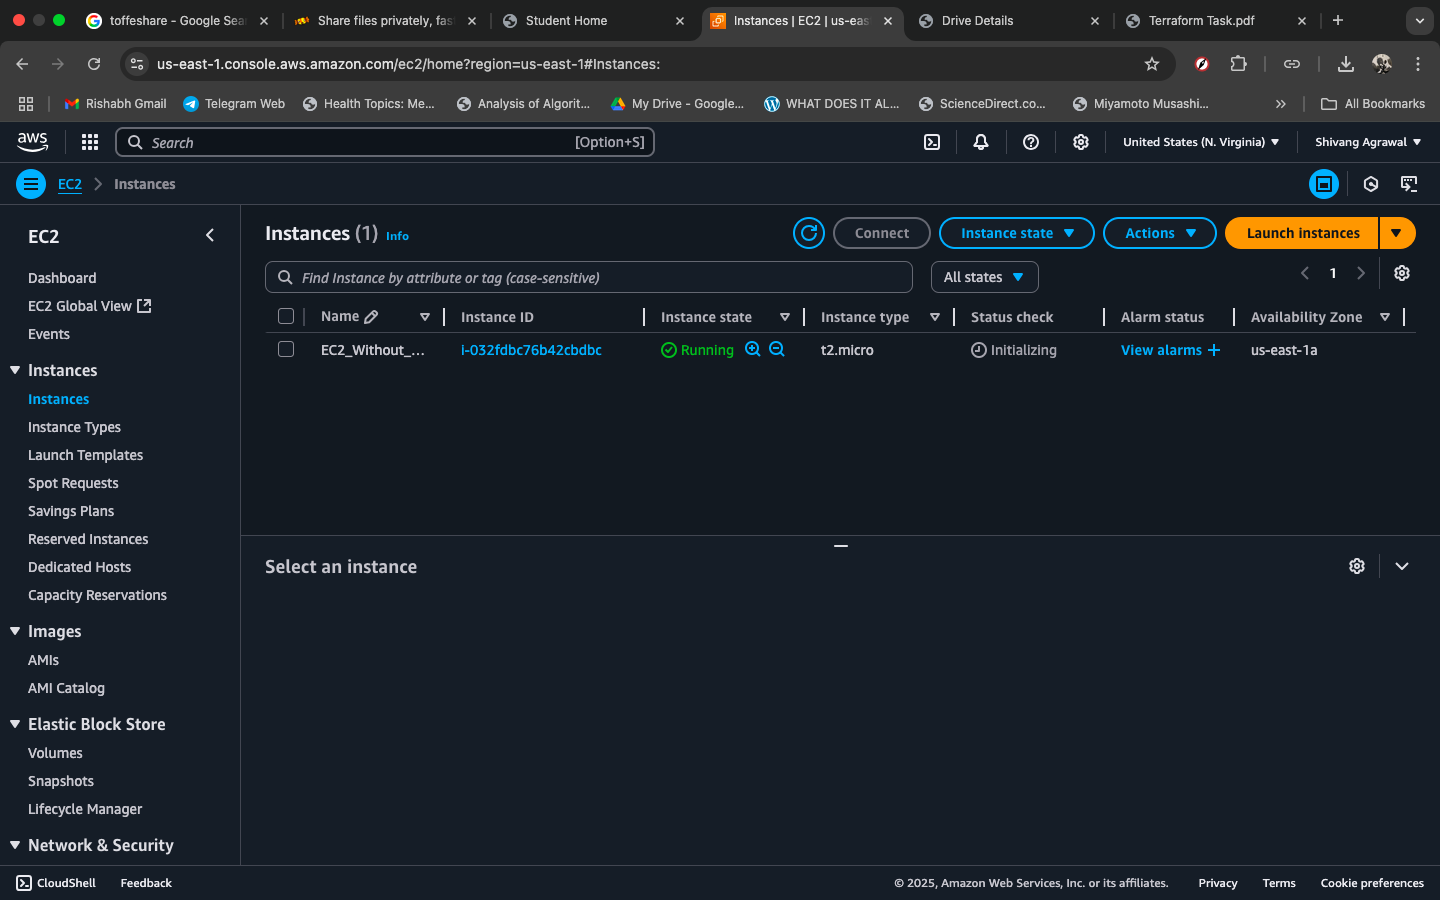
Task: Select the EC2_Without_ instance checkbox
Action: (x=286, y=349)
